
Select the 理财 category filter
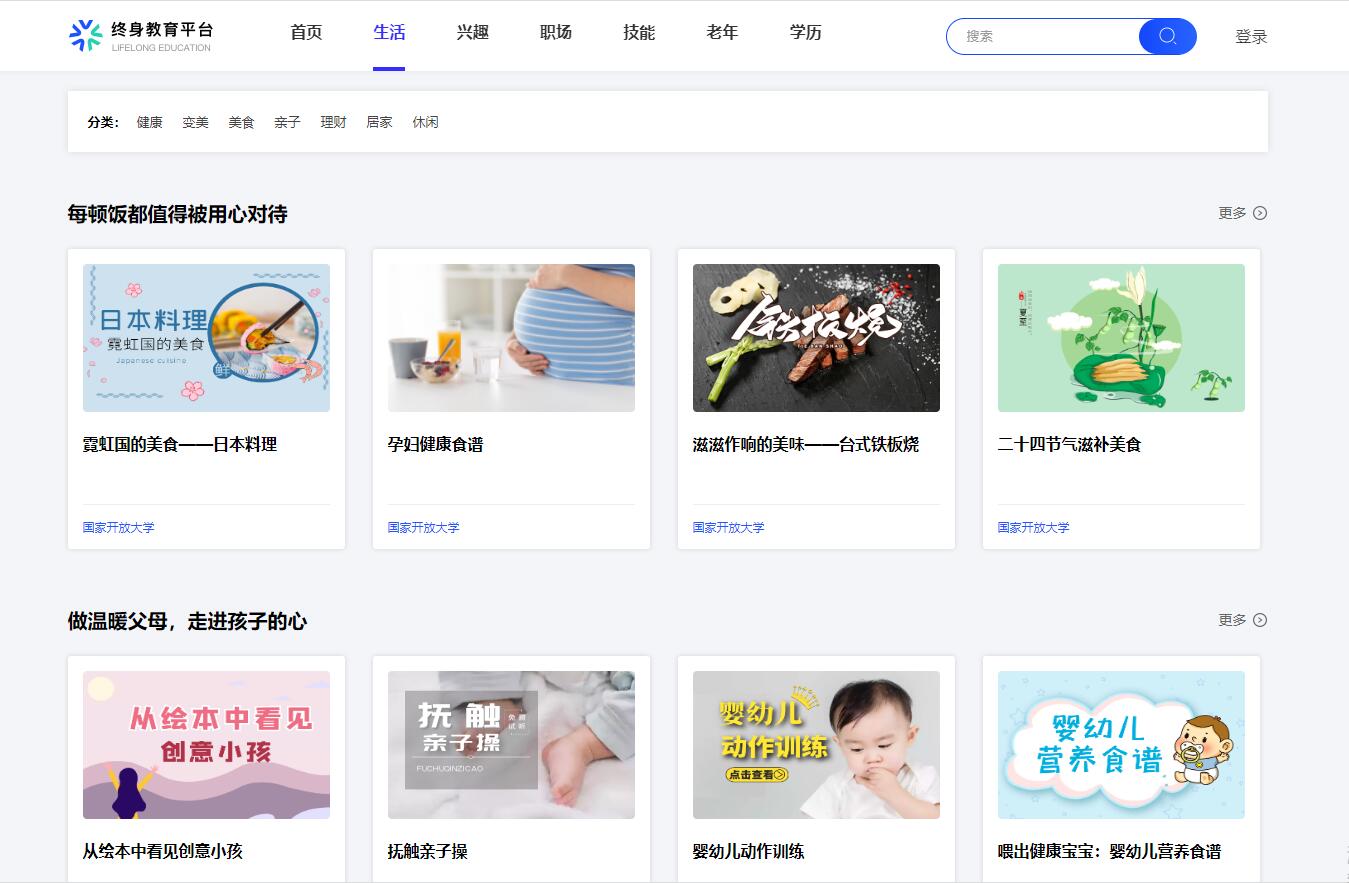coord(333,122)
